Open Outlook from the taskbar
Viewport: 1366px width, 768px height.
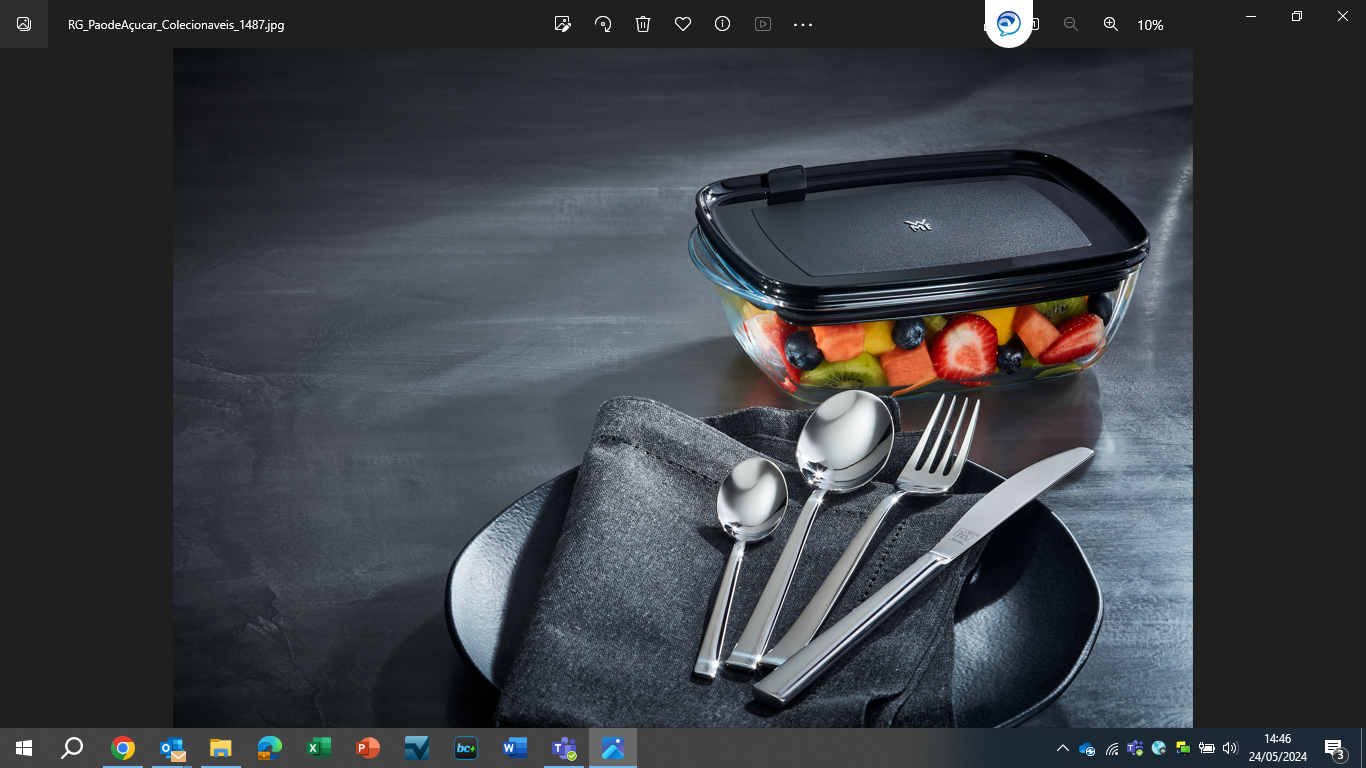tap(172, 748)
